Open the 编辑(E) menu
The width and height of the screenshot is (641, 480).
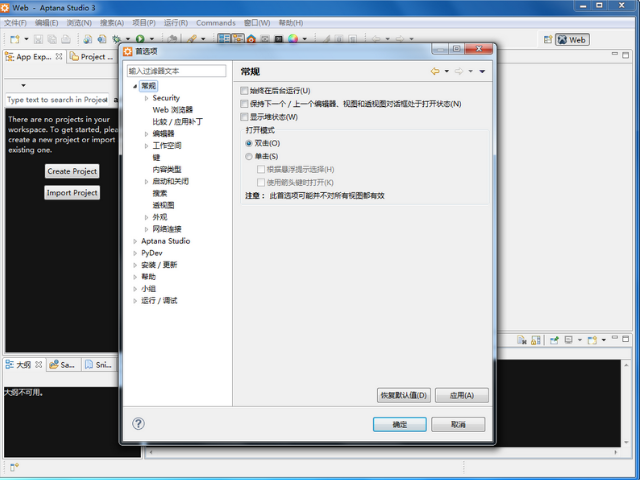click(46, 22)
